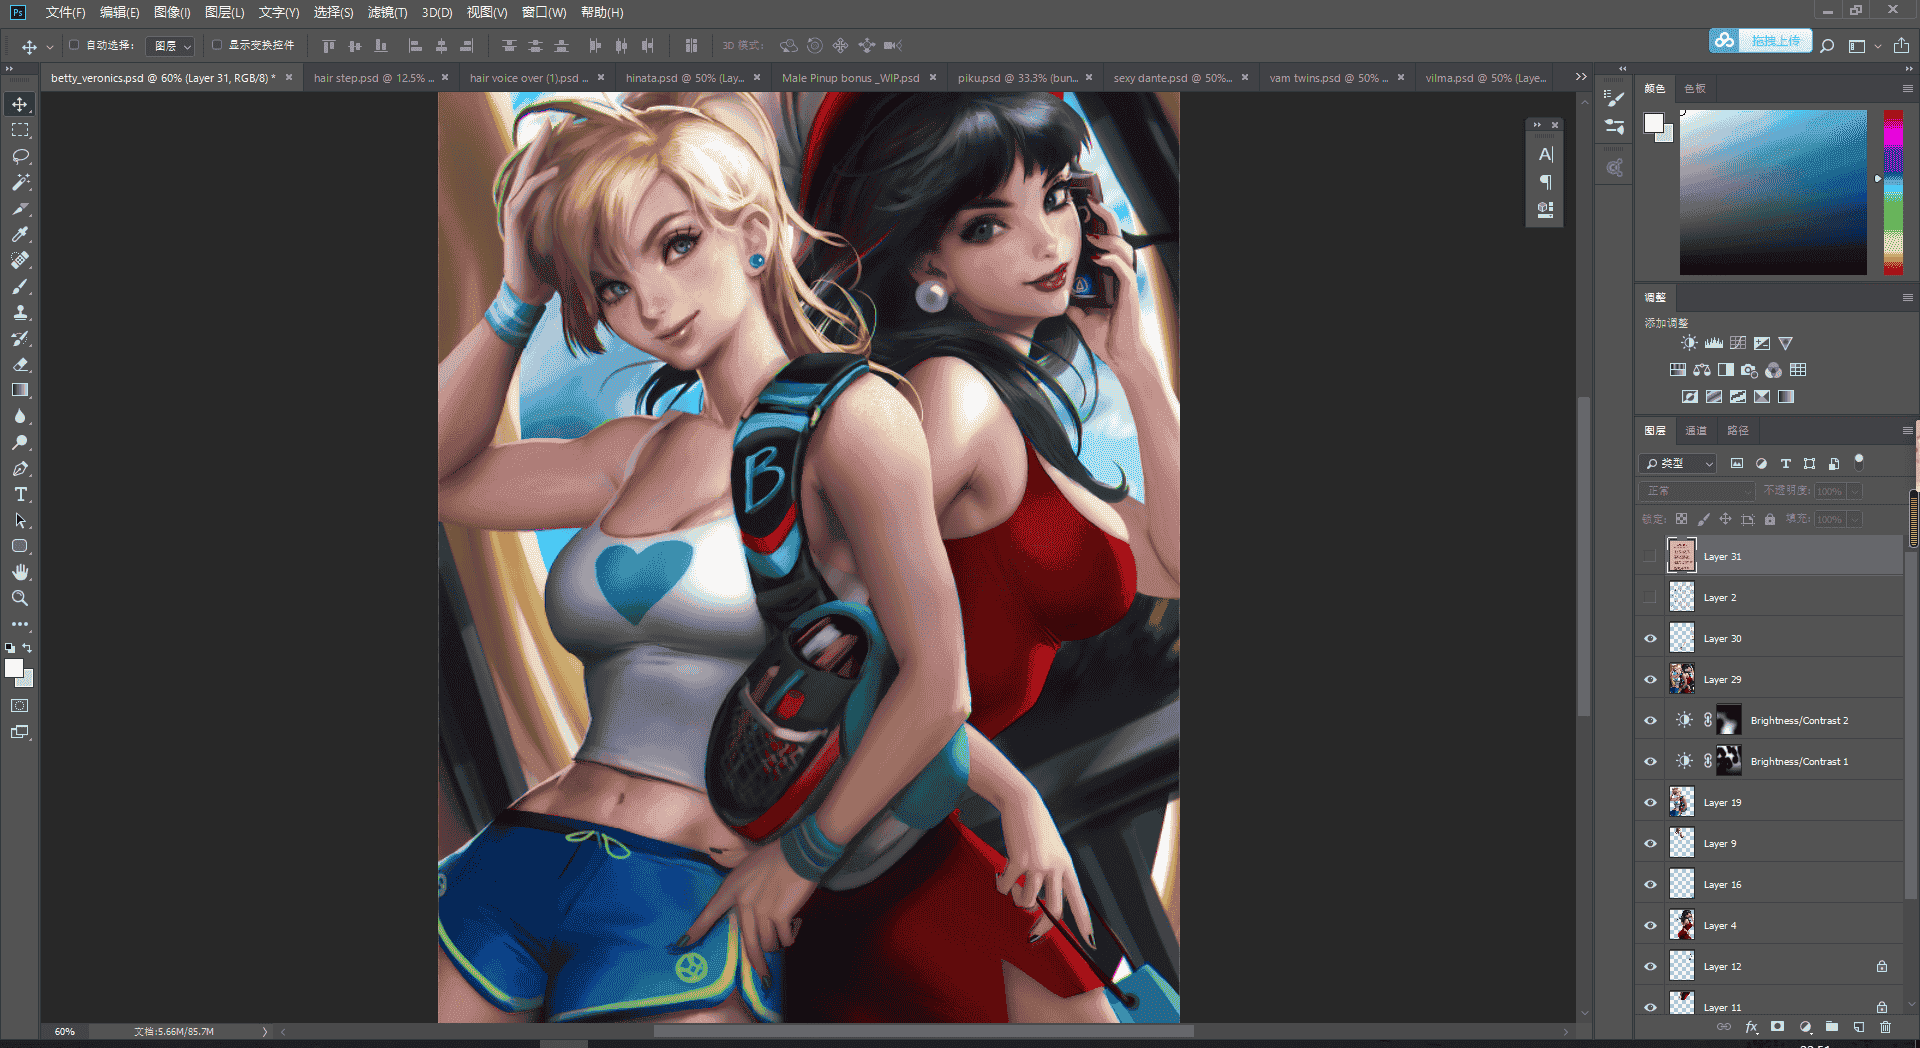Select Layer 19 thumbnail
The height and width of the screenshot is (1048, 1920).
point(1682,802)
